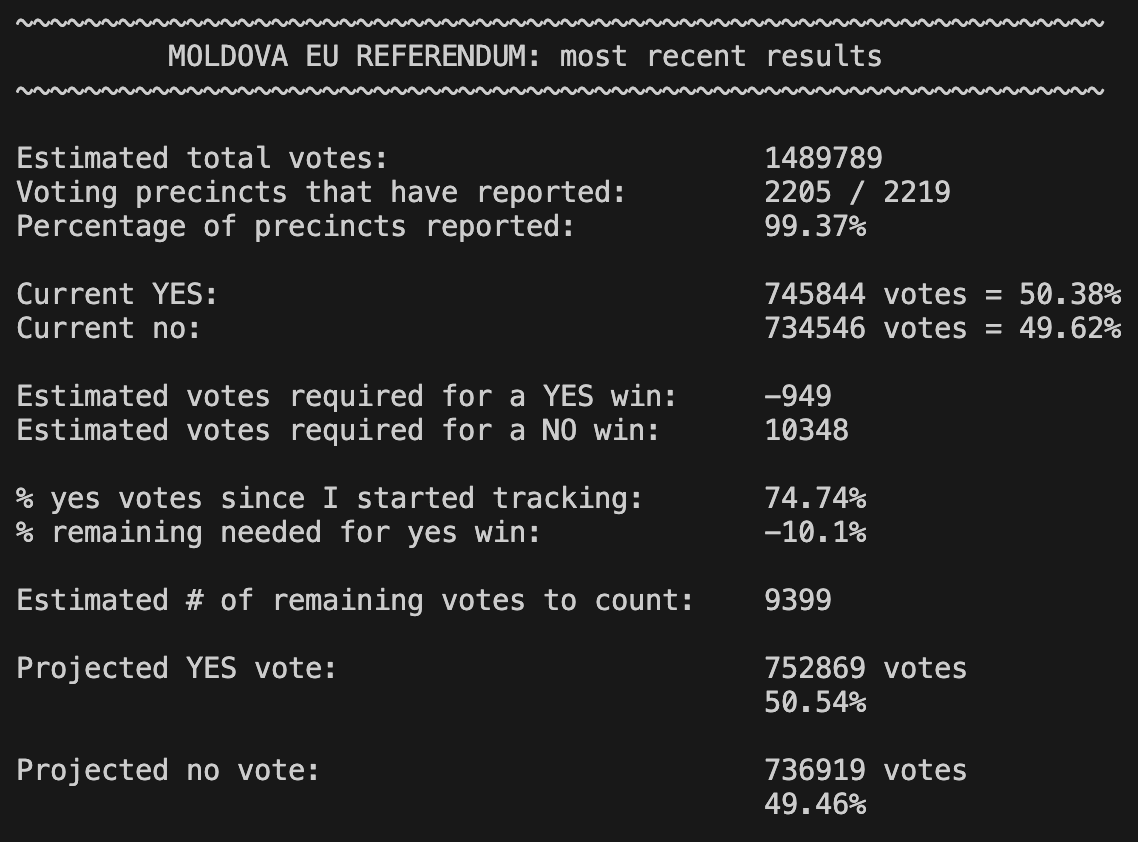Click the -949 votes required value
This screenshot has width=1138, height=842.
(x=798, y=396)
